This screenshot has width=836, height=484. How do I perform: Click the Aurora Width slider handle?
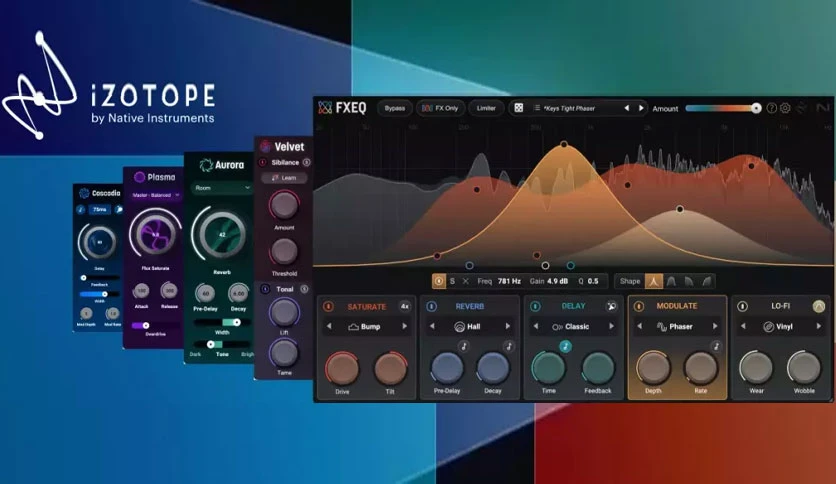click(236, 322)
